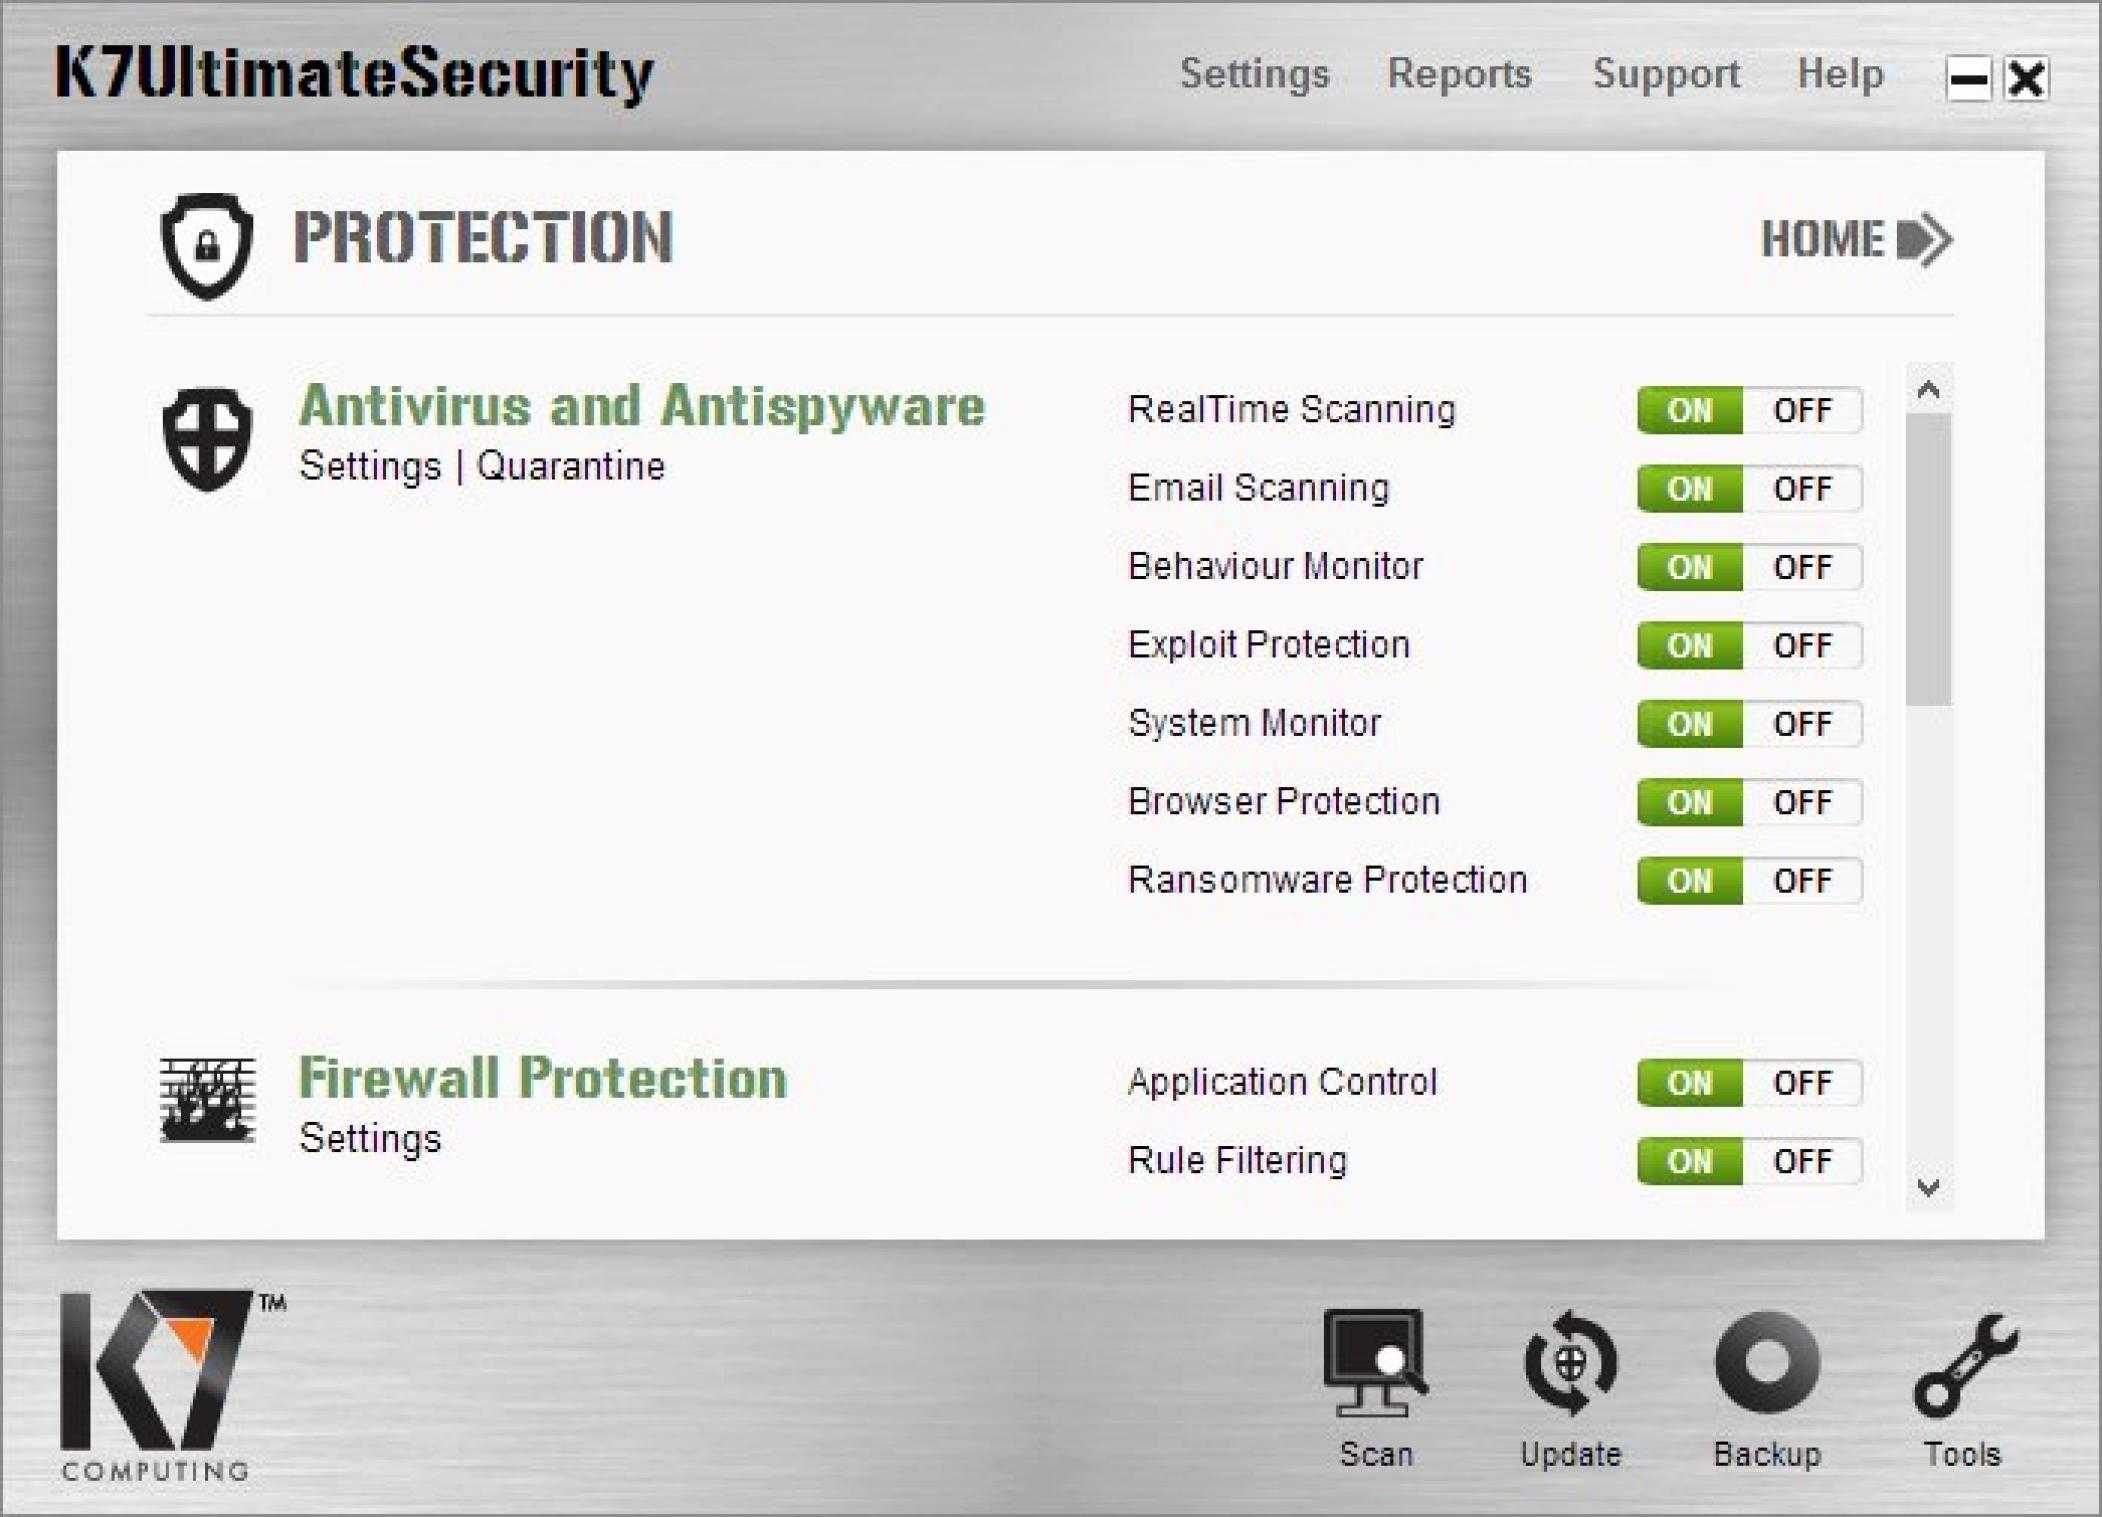Launch the Backup disc icon
This screenshot has height=1517, width=2102.
tap(1767, 1362)
